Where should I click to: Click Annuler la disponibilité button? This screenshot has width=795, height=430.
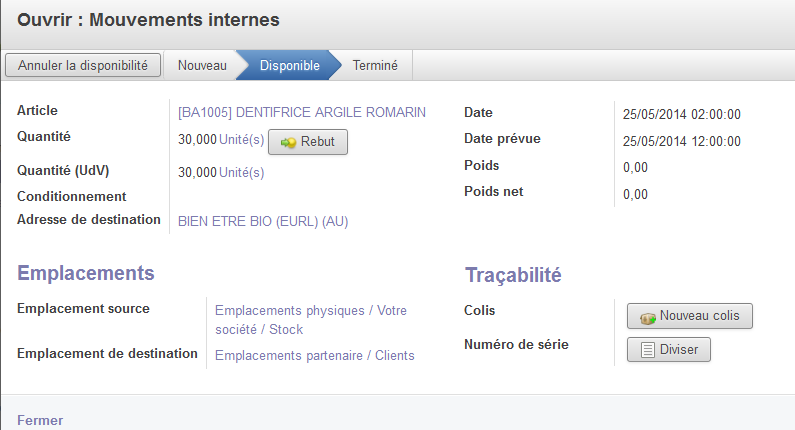point(83,65)
